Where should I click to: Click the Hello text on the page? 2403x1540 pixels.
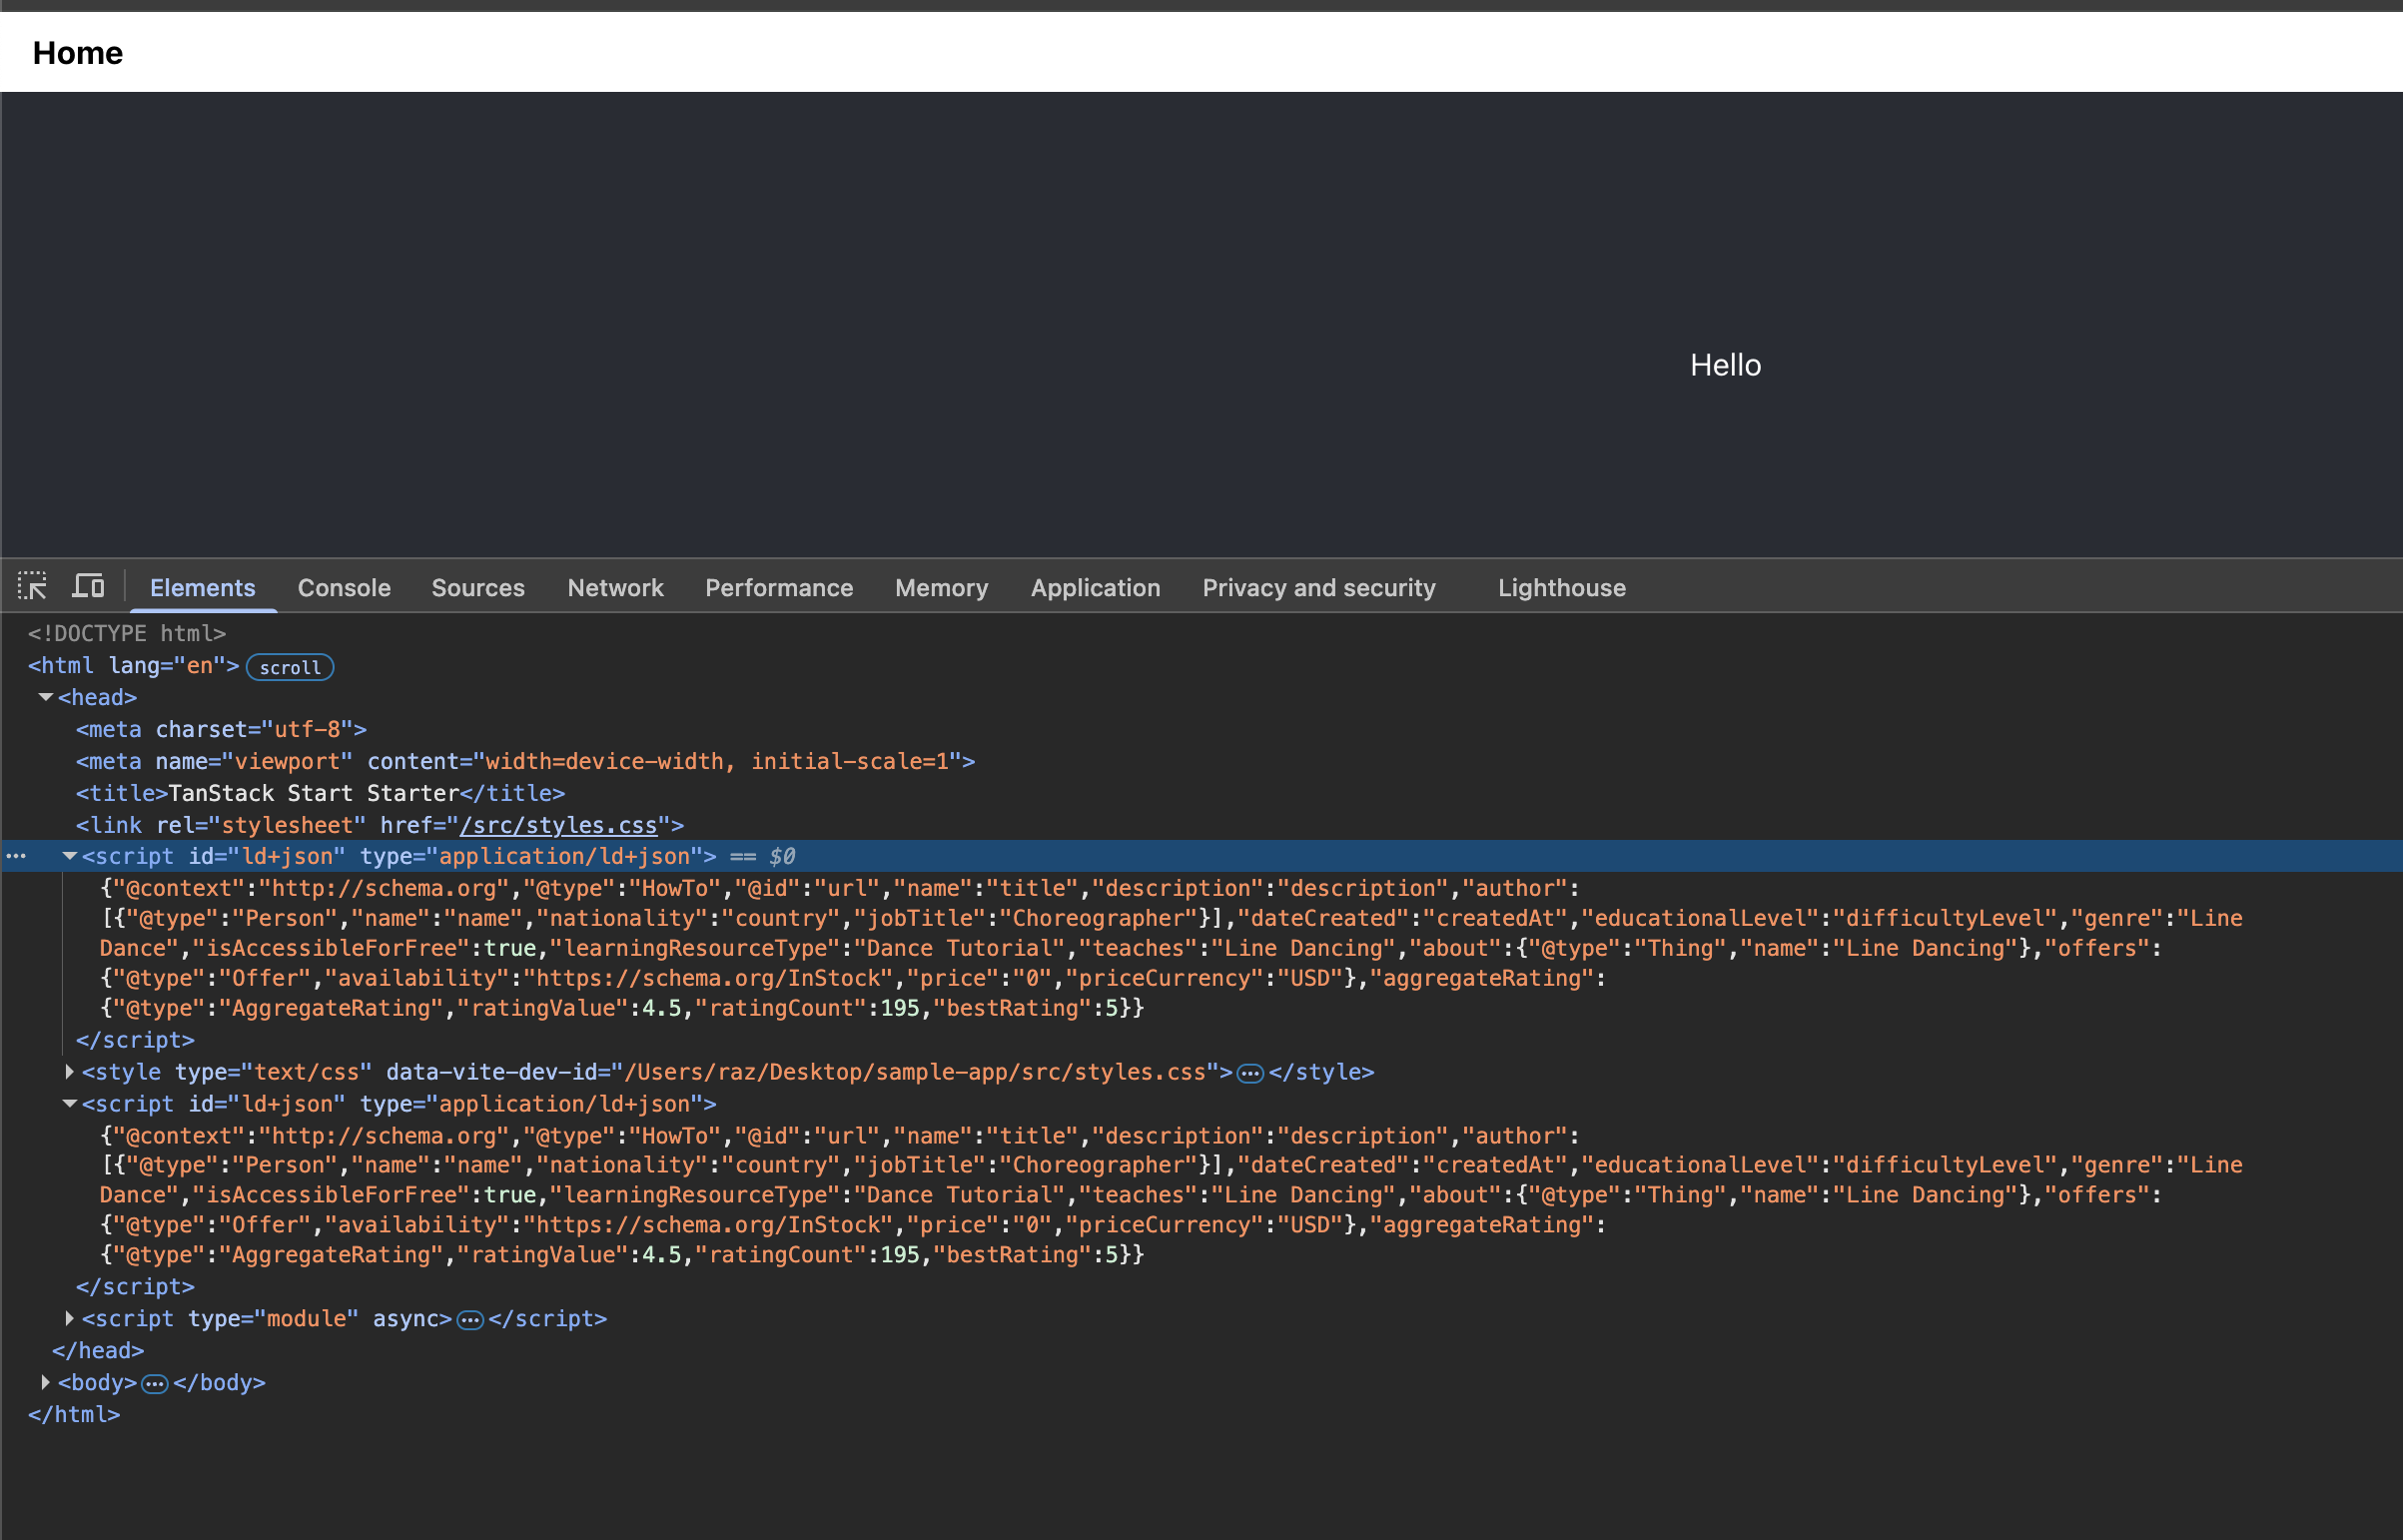click(x=1725, y=365)
